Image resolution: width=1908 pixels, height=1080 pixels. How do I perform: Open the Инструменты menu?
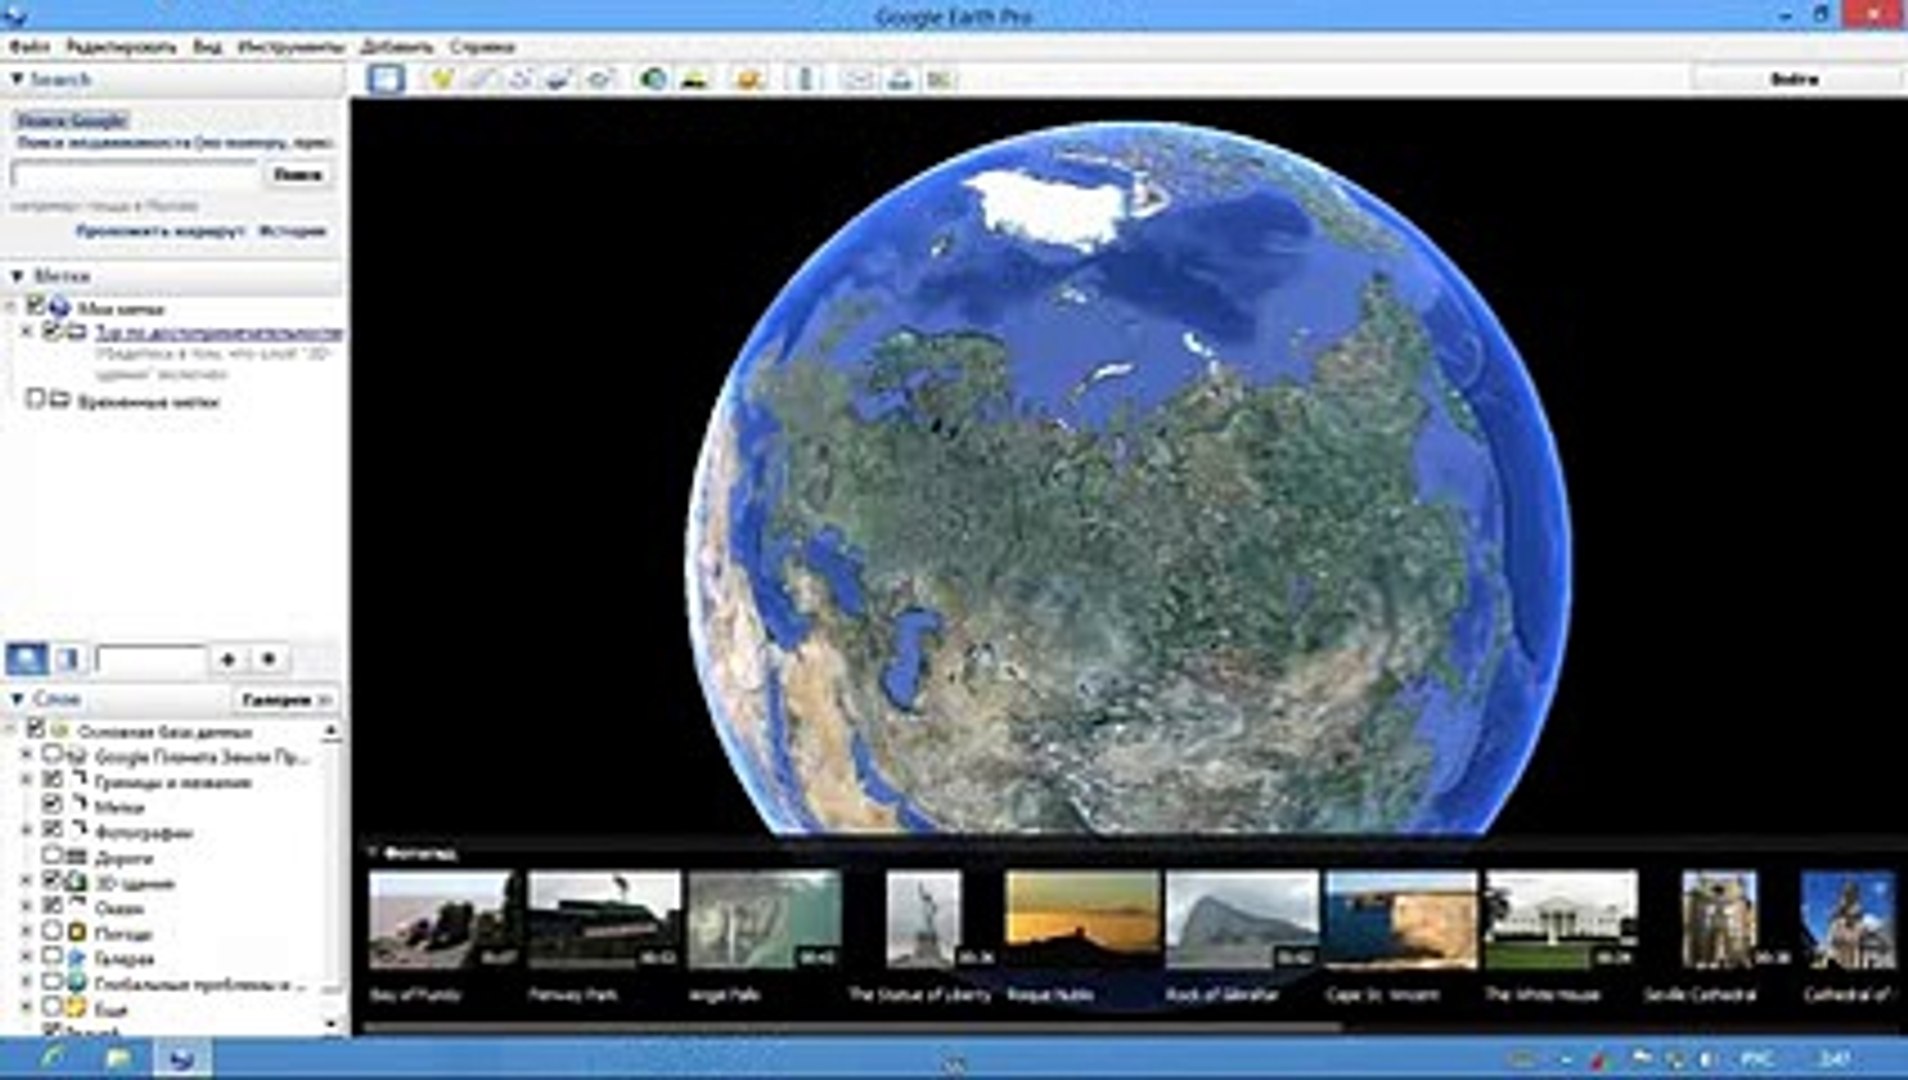291,47
